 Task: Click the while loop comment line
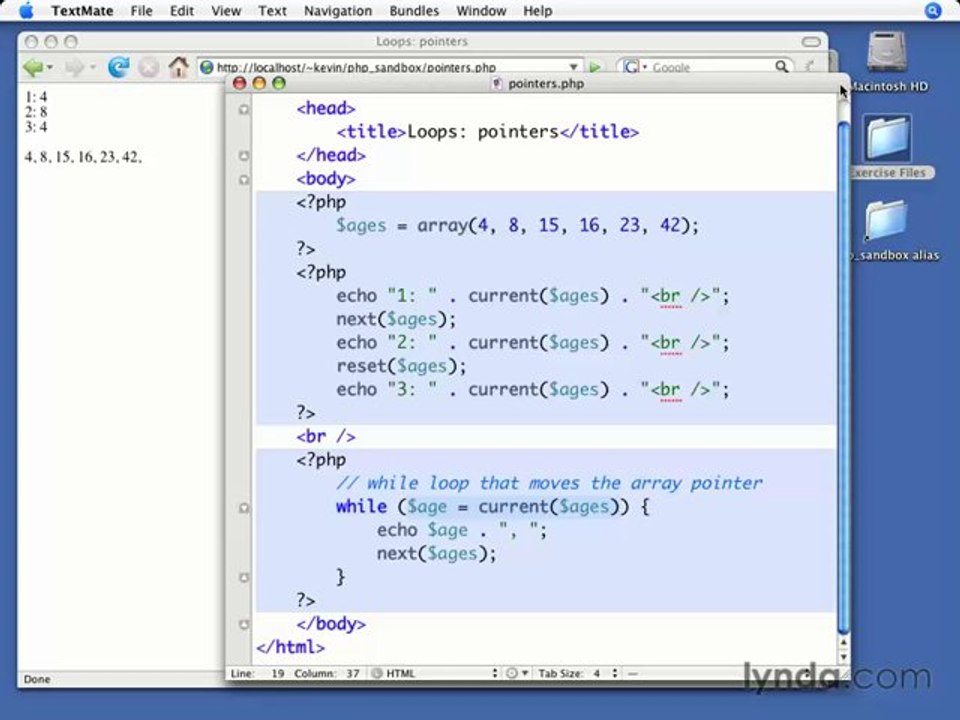(549, 483)
